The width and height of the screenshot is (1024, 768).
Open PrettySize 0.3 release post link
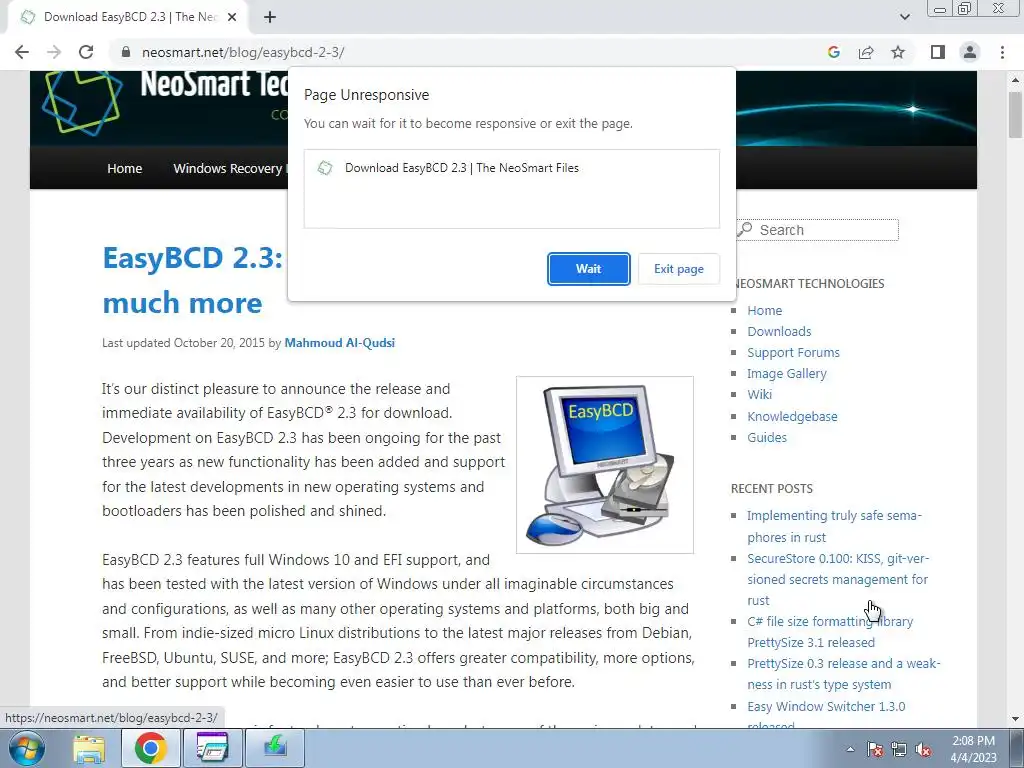[x=843, y=674]
